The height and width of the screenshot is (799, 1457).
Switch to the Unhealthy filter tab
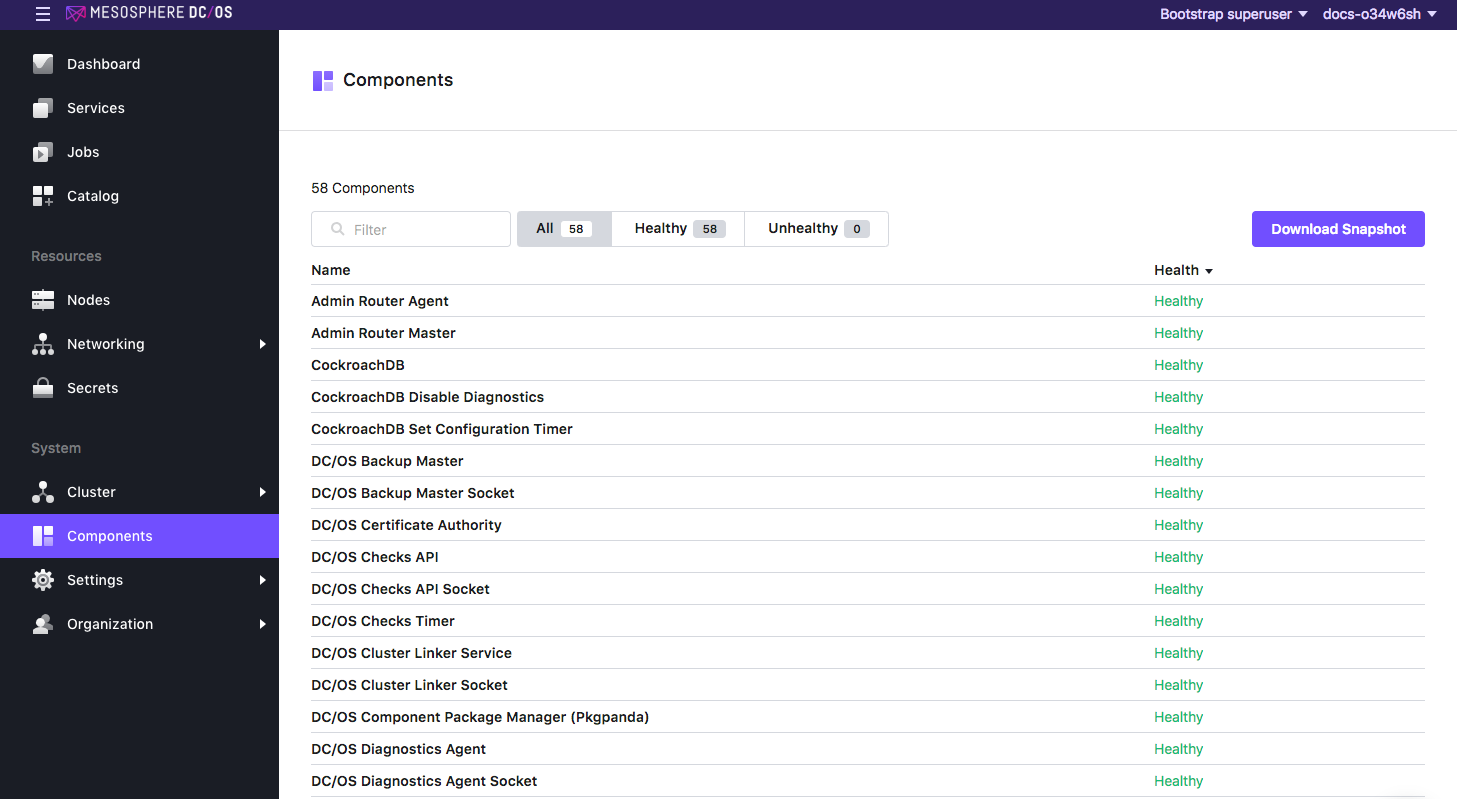pyautogui.click(x=817, y=229)
